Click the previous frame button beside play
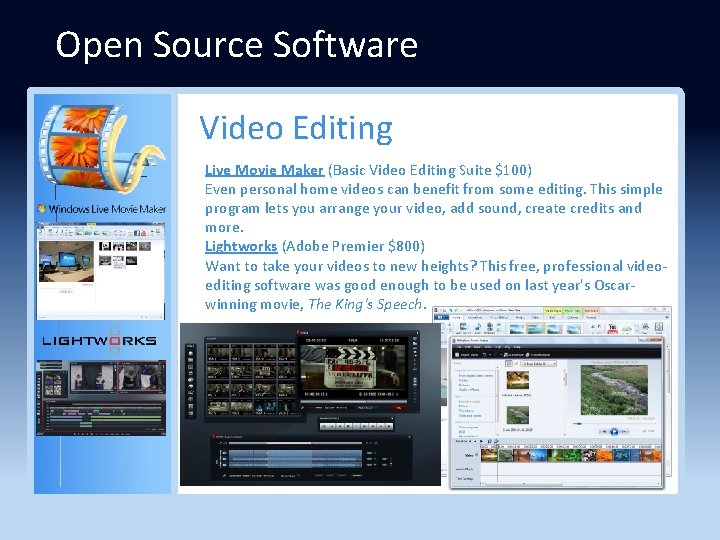This screenshot has width=720, height=540. click(x=604, y=432)
